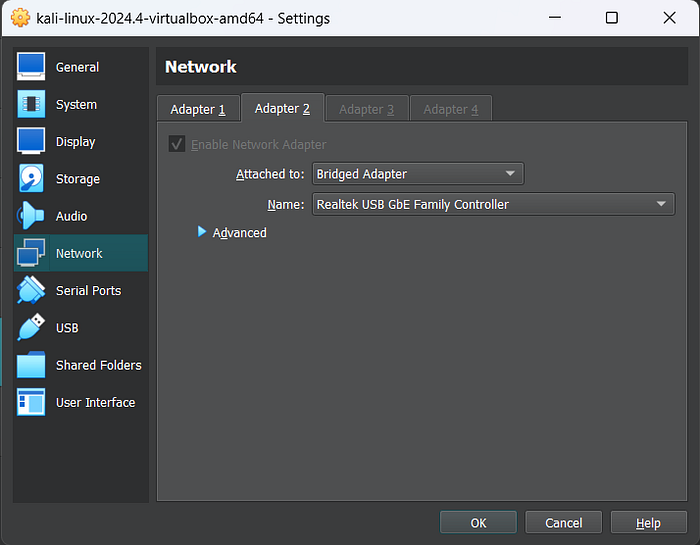Open the Attached to dropdown
700x545 pixels.
tap(418, 174)
